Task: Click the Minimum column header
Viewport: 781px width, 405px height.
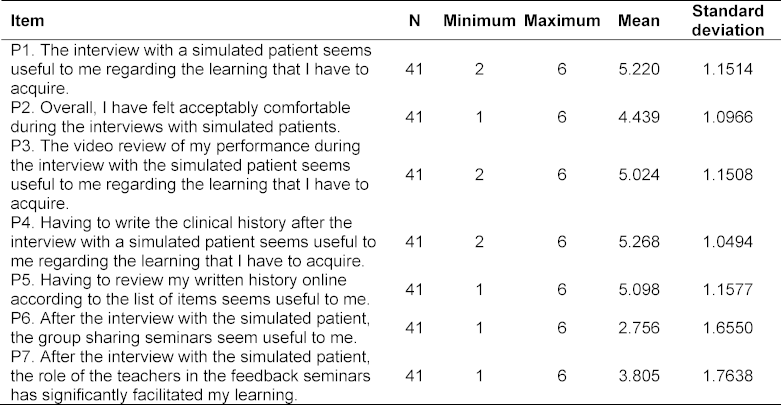Action: click(479, 20)
